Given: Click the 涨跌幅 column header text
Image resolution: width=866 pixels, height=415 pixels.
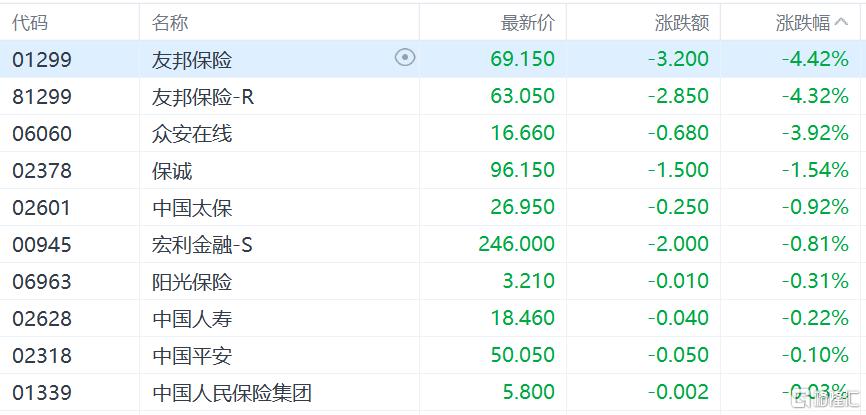Looking at the screenshot, I should pyautogui.click(x=803, y=23).
